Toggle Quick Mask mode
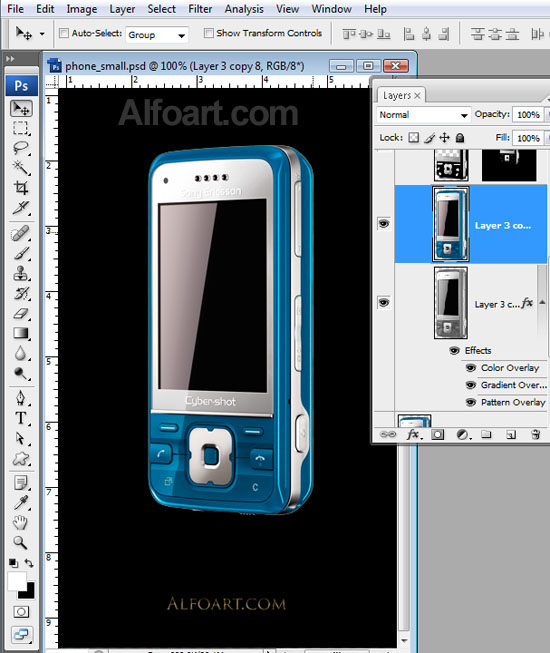Viewport: 550px width, 653px height. 21,612
